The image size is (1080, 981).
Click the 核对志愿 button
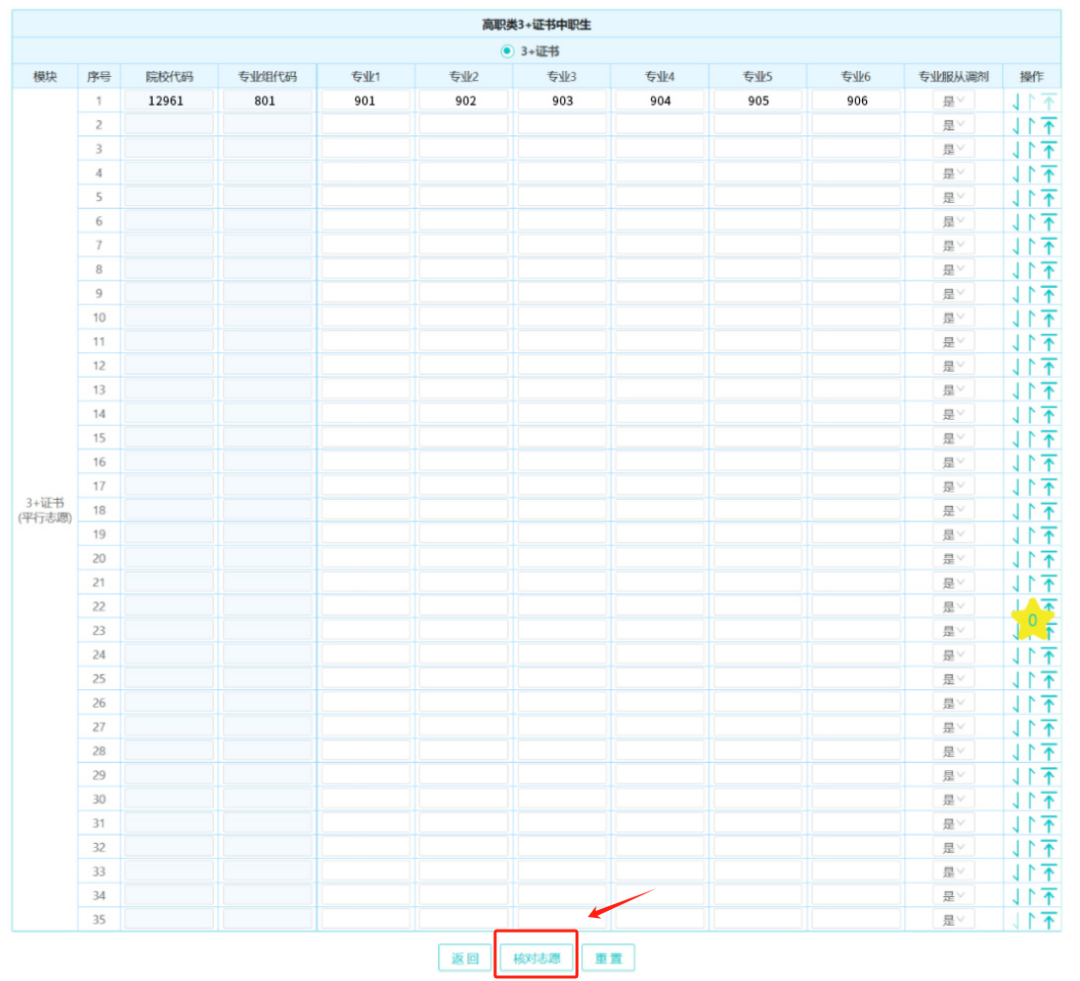pyautogui.click(x=536, y=958)
